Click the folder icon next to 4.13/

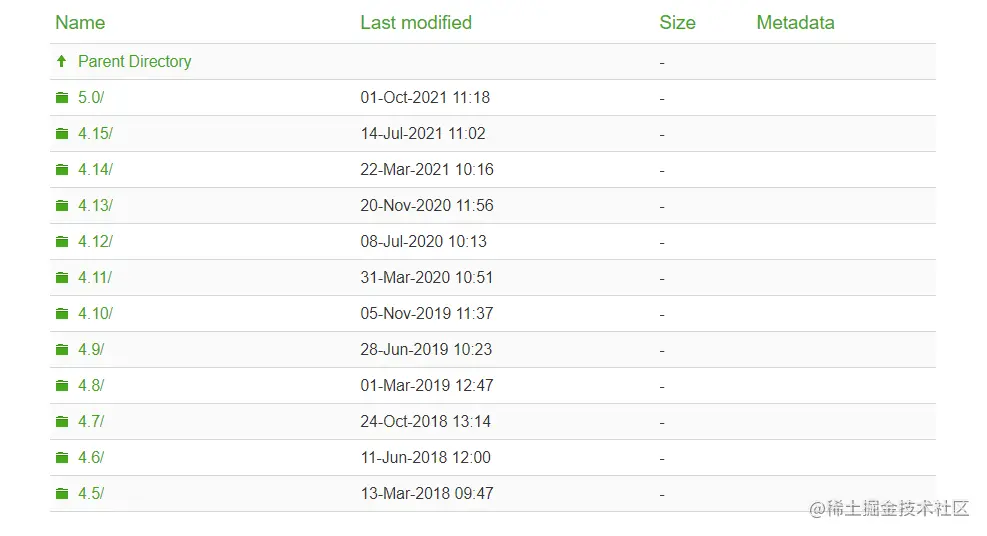pos(62,205)
